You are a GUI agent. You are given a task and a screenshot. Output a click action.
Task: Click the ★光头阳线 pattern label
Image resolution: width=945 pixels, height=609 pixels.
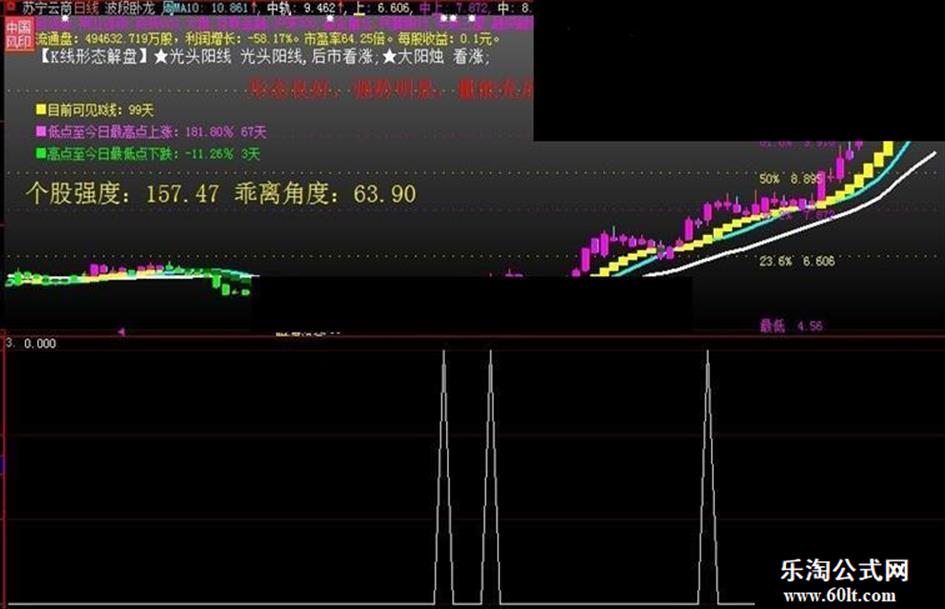(x=192, y=57)
